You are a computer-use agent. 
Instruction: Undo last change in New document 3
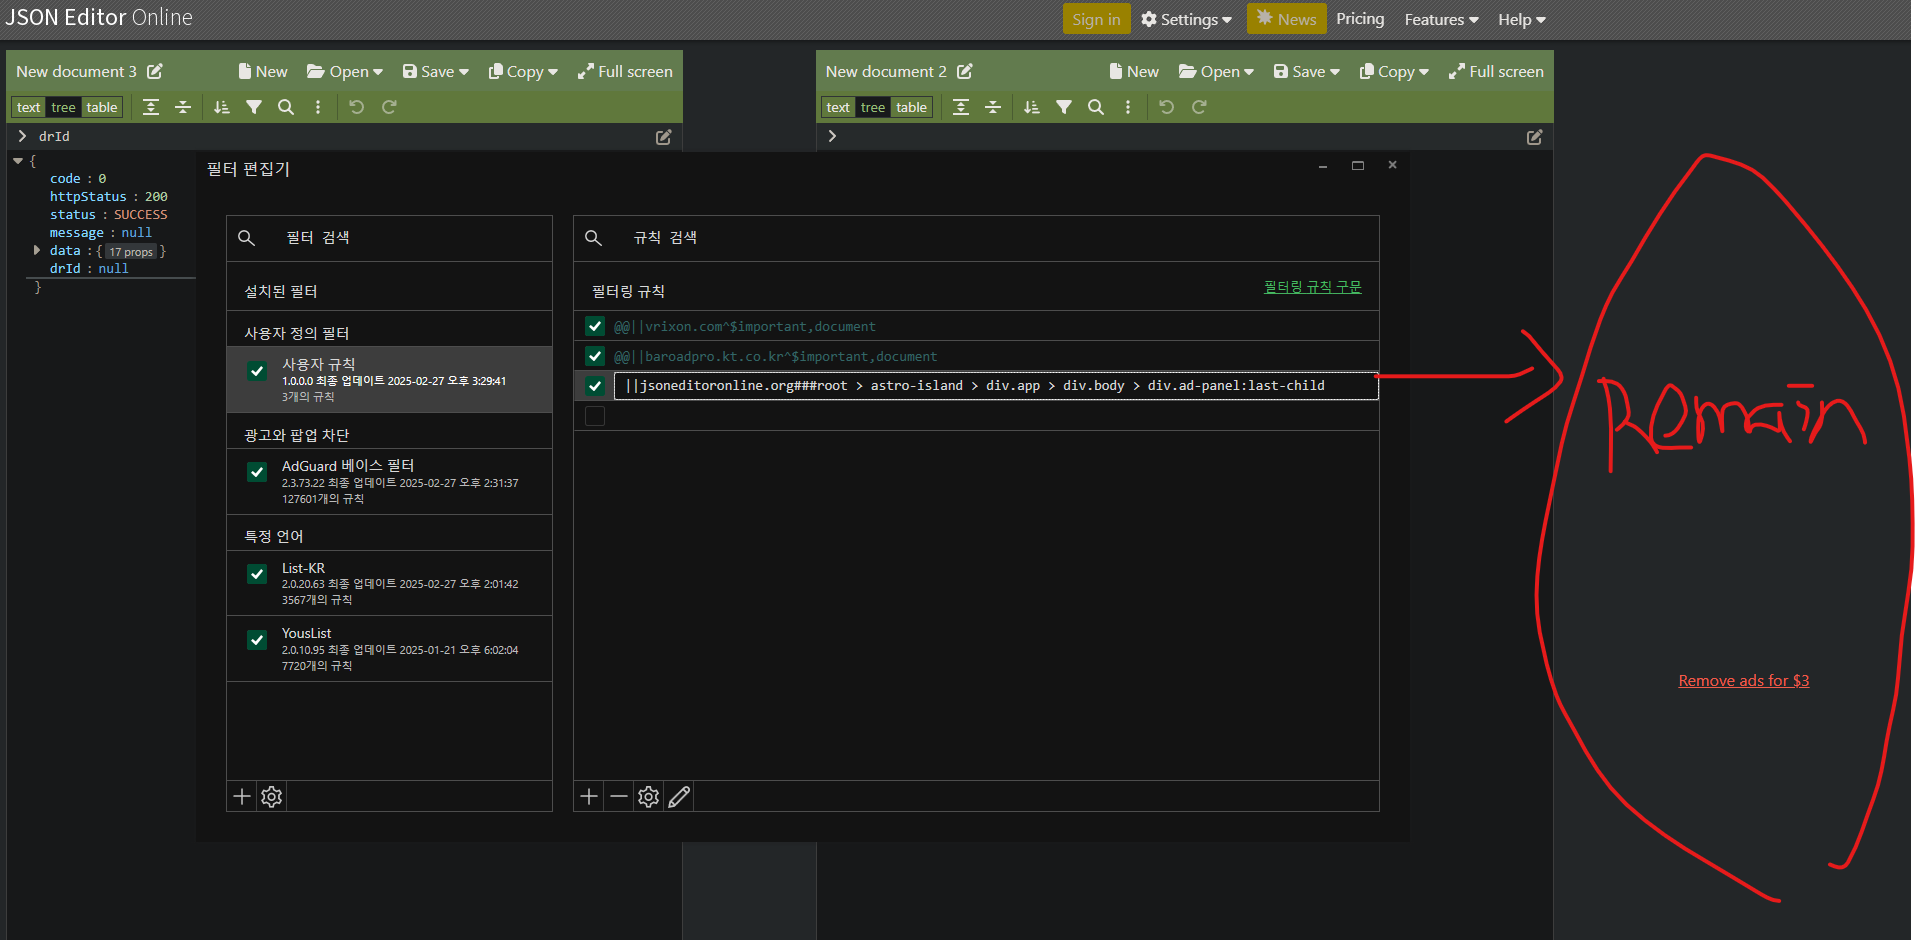tap(357, 107)
